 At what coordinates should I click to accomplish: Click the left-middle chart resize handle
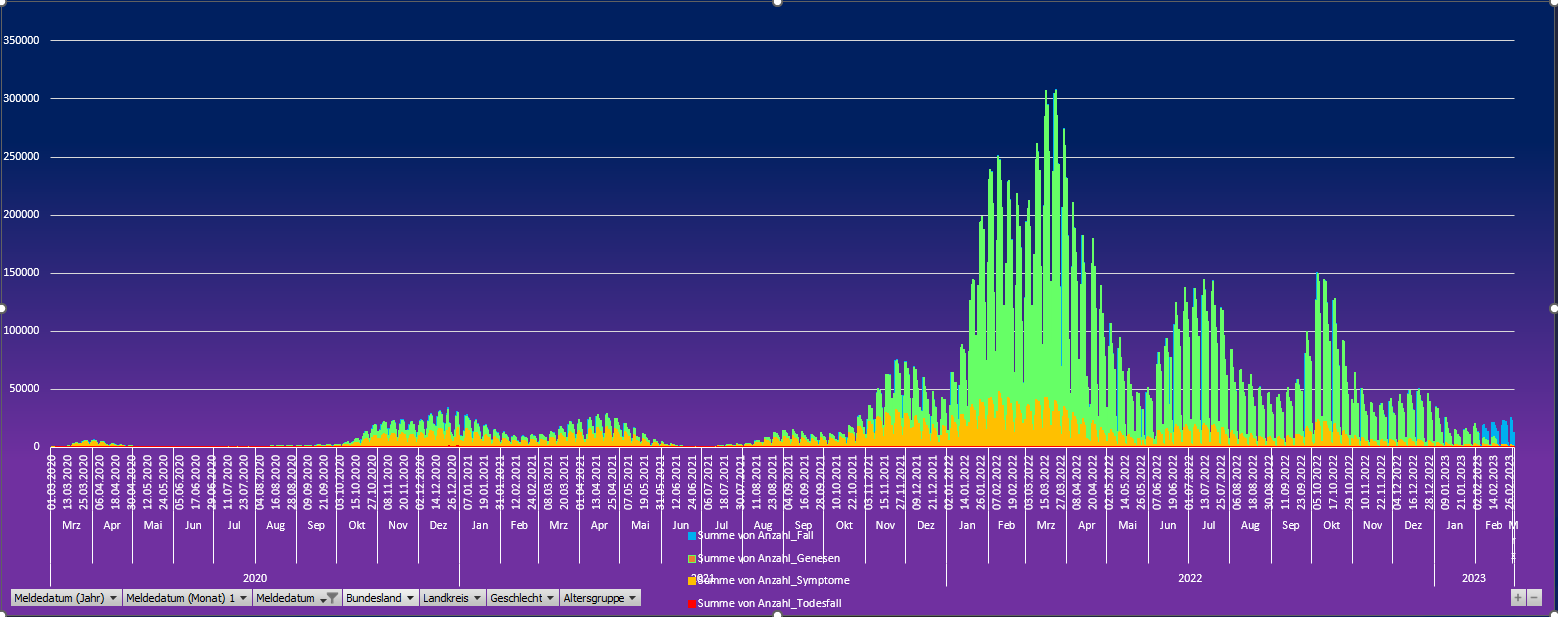click(3, 308)
